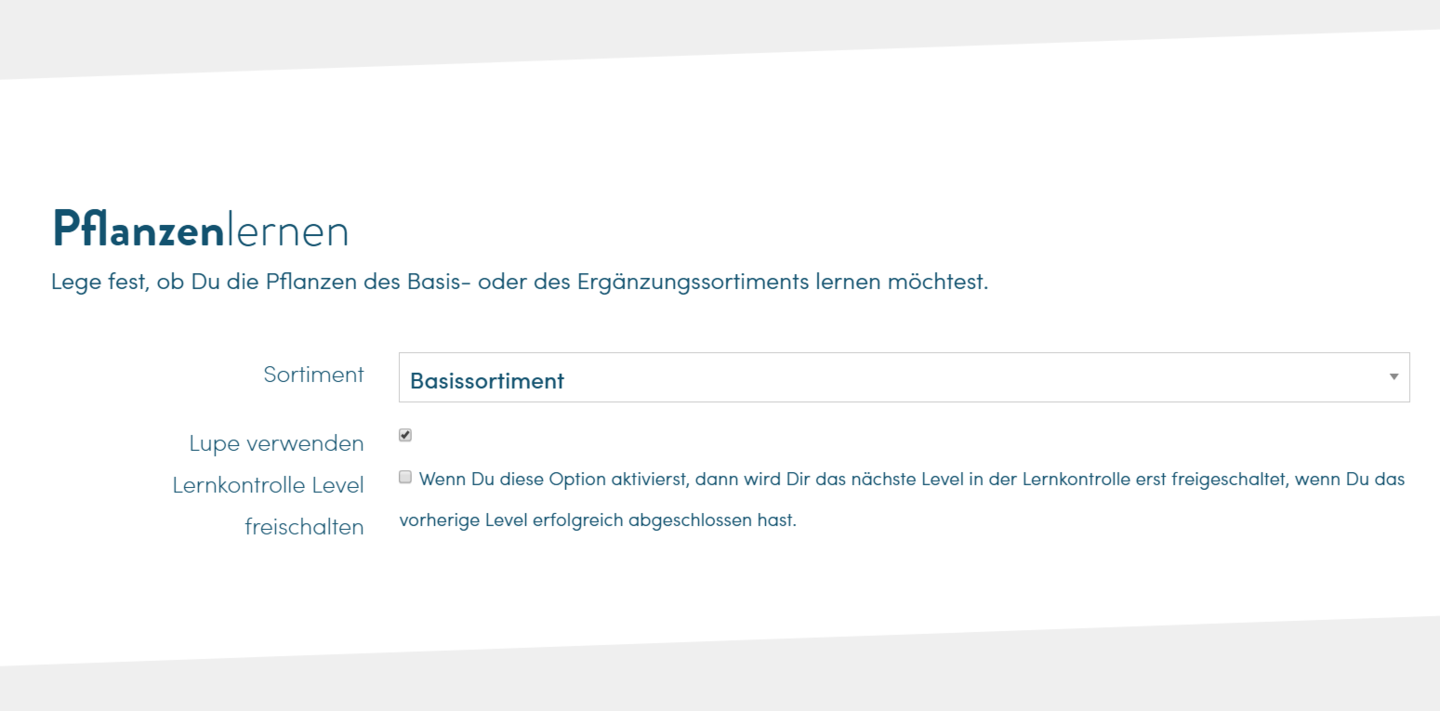Screen dimensions: 1440x711
Task: Click text vorherige Level erfolgreich abgeschlossen hast
Action: pos(597,521)
